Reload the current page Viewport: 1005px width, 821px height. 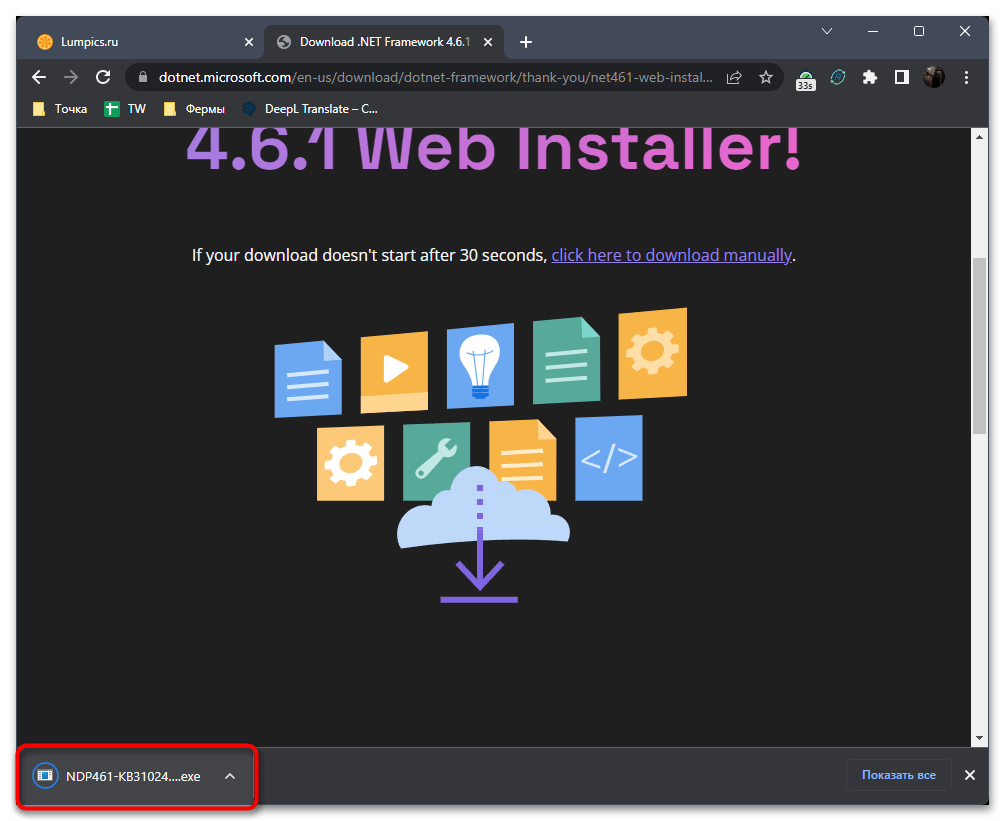pyautogui.click(x=103, y=78)
